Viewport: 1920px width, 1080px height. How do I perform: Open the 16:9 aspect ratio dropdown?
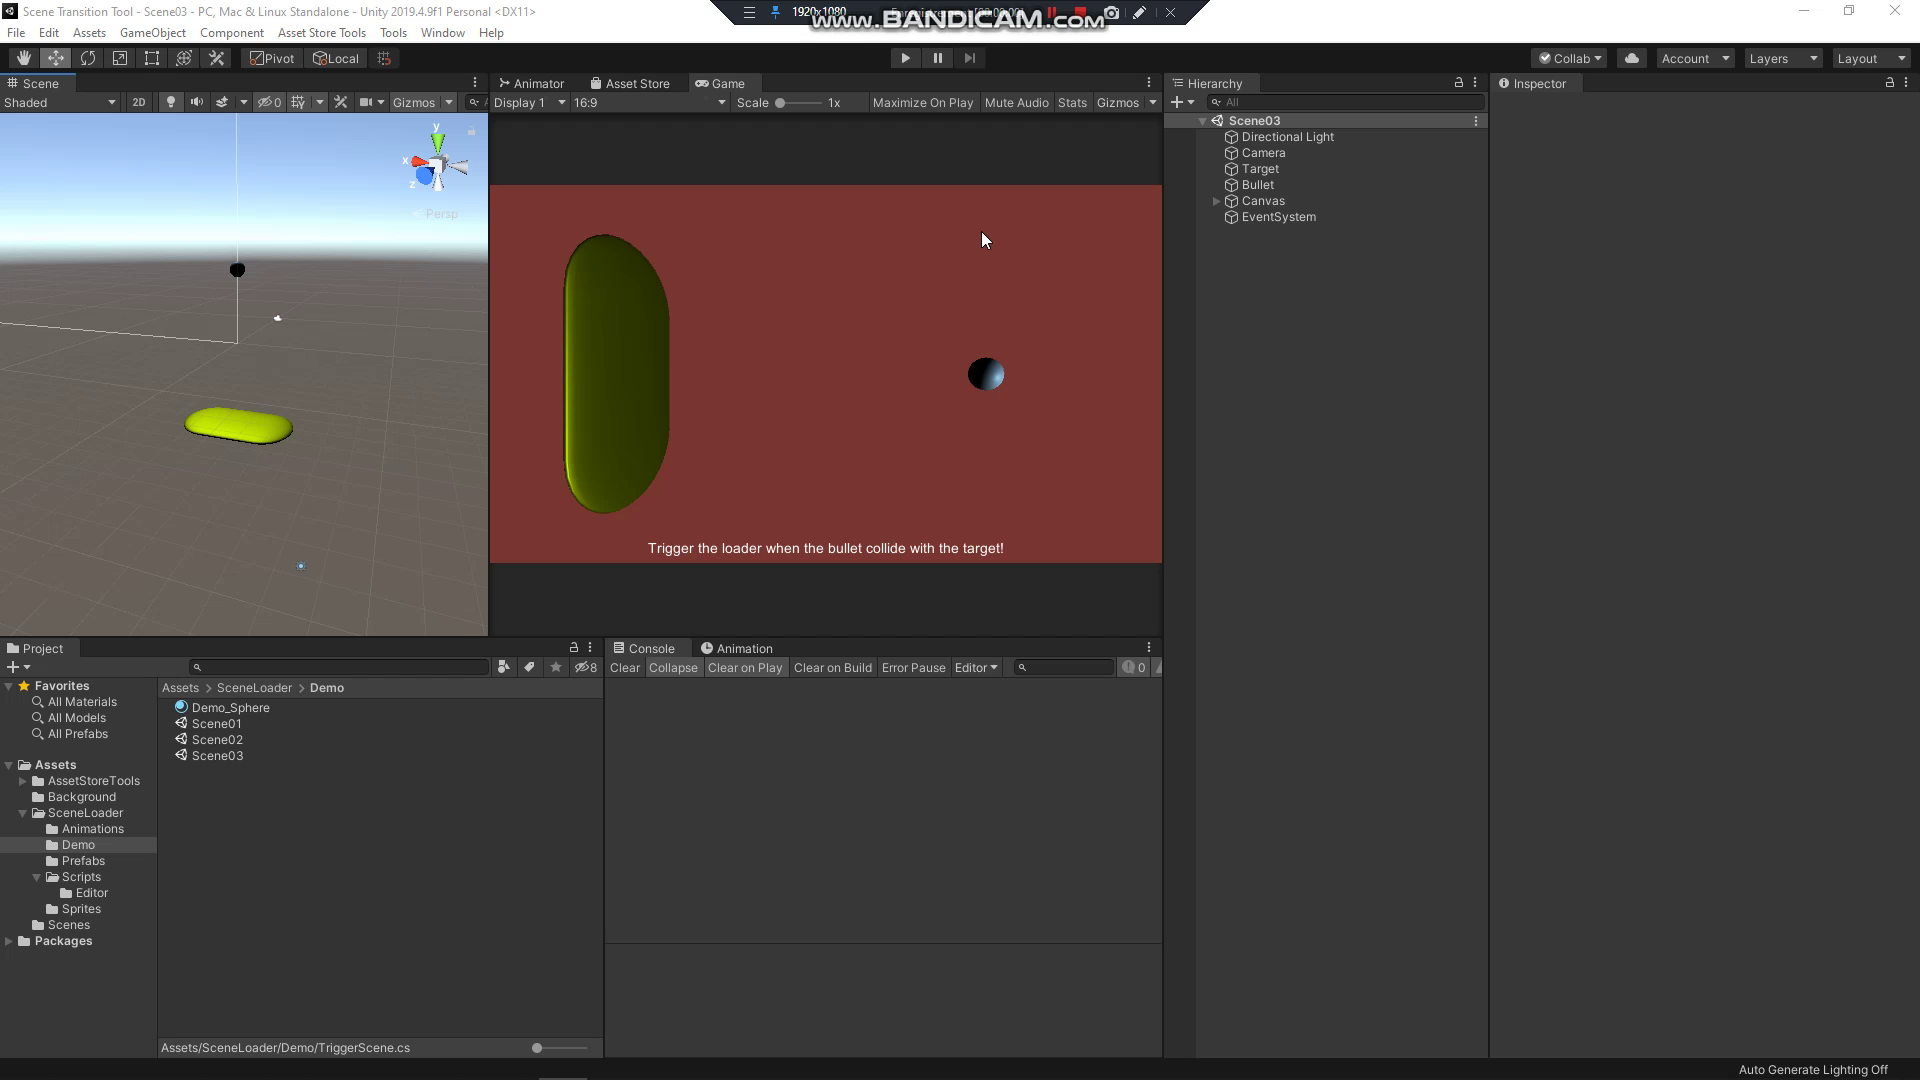pos(649,102)
